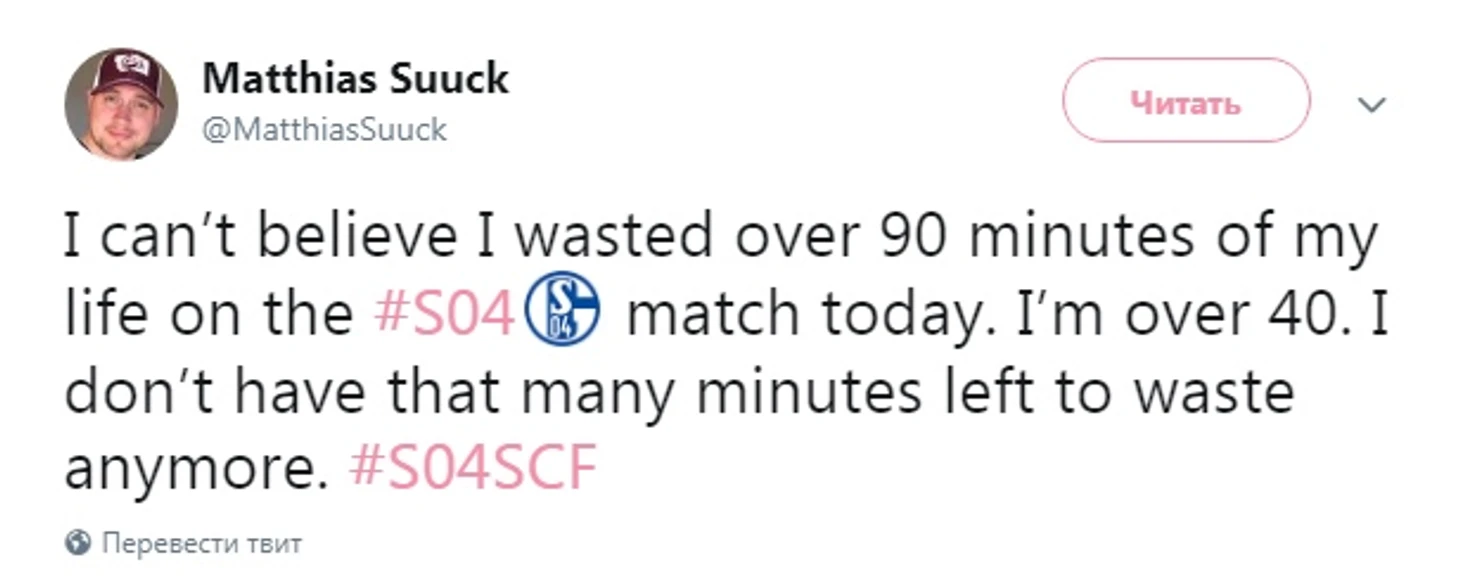Viewport: 1460px width, 581px height.
Task: Open the #S04 hashtag
Action: (x=447, y=314)
